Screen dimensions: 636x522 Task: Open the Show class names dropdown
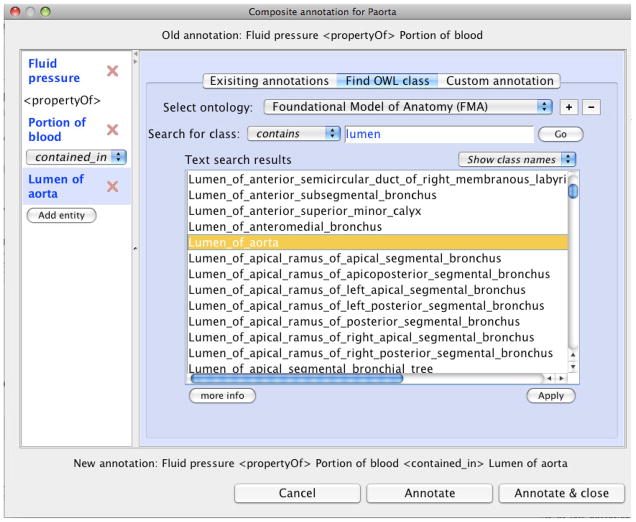[519, 160]
